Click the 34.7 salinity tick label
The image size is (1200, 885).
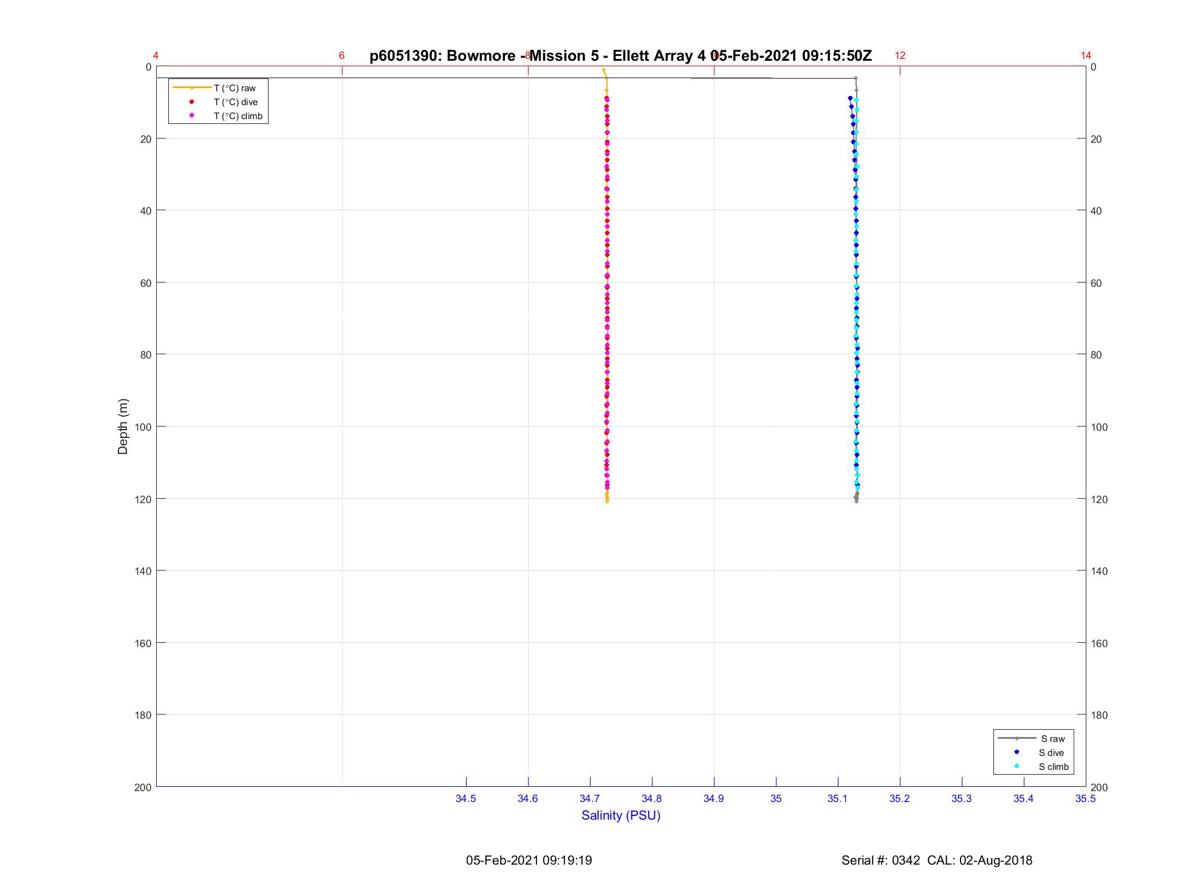pyautogui.click(x=590, y=798)
